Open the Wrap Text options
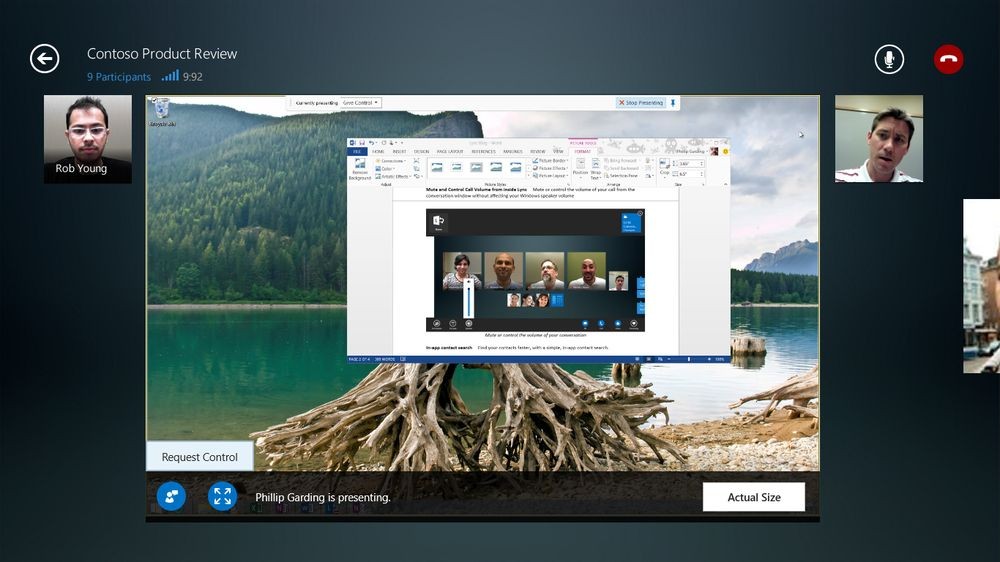Viewport: 1000px width, 562px height. (596, 168)
